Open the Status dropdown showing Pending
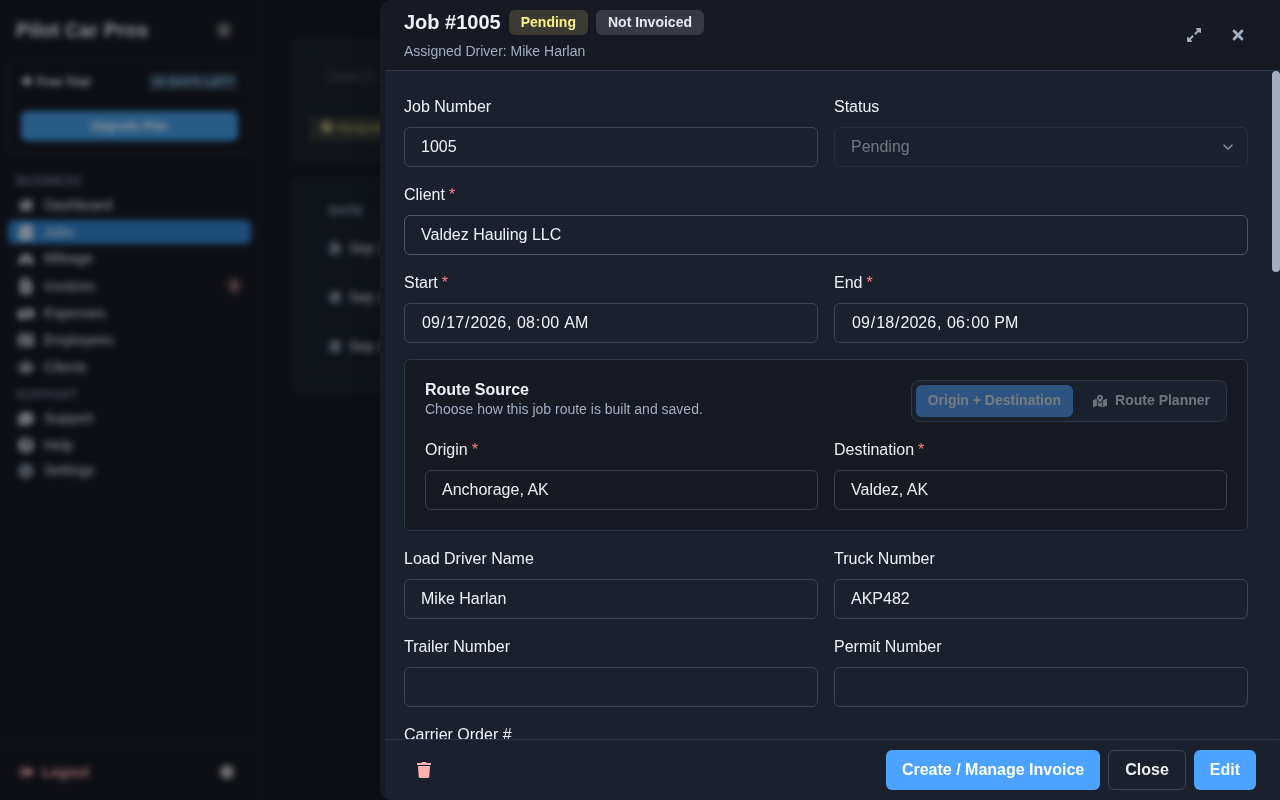Image resolution: width=1280 pixels, height=800 pixels. pos(1041,147)
